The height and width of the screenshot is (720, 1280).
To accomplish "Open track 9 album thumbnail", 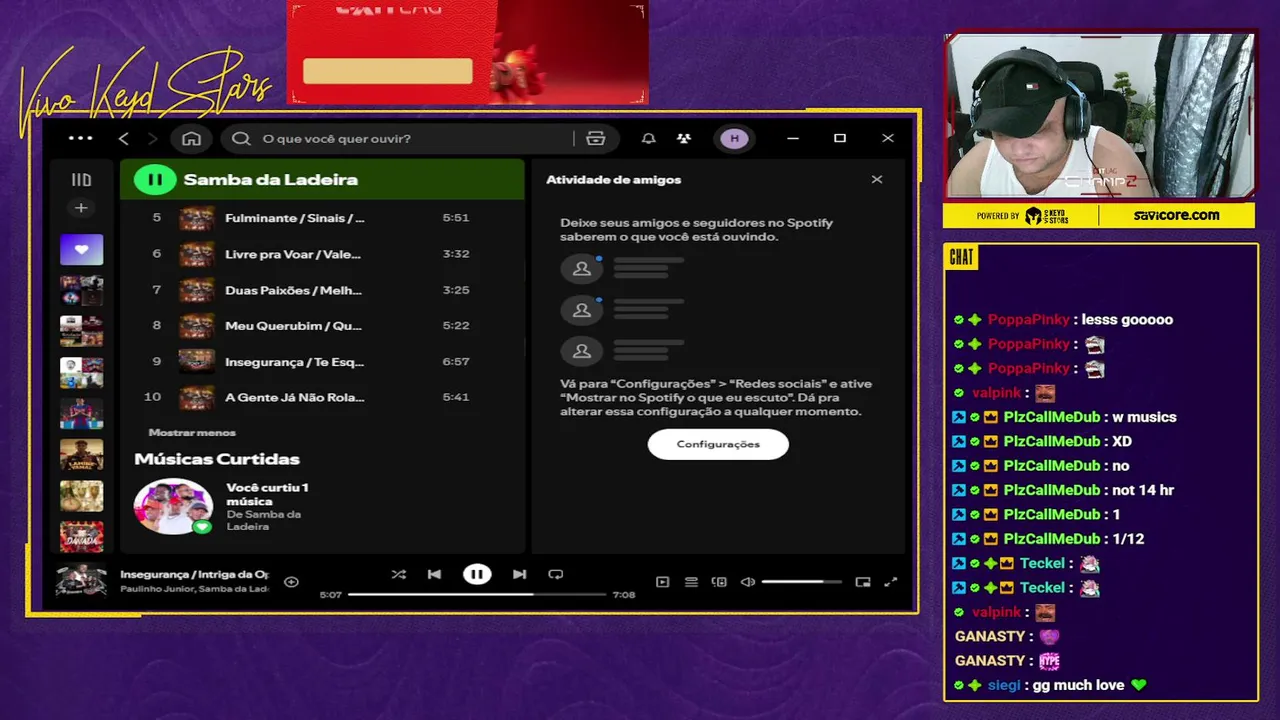I will click(196, 361).
